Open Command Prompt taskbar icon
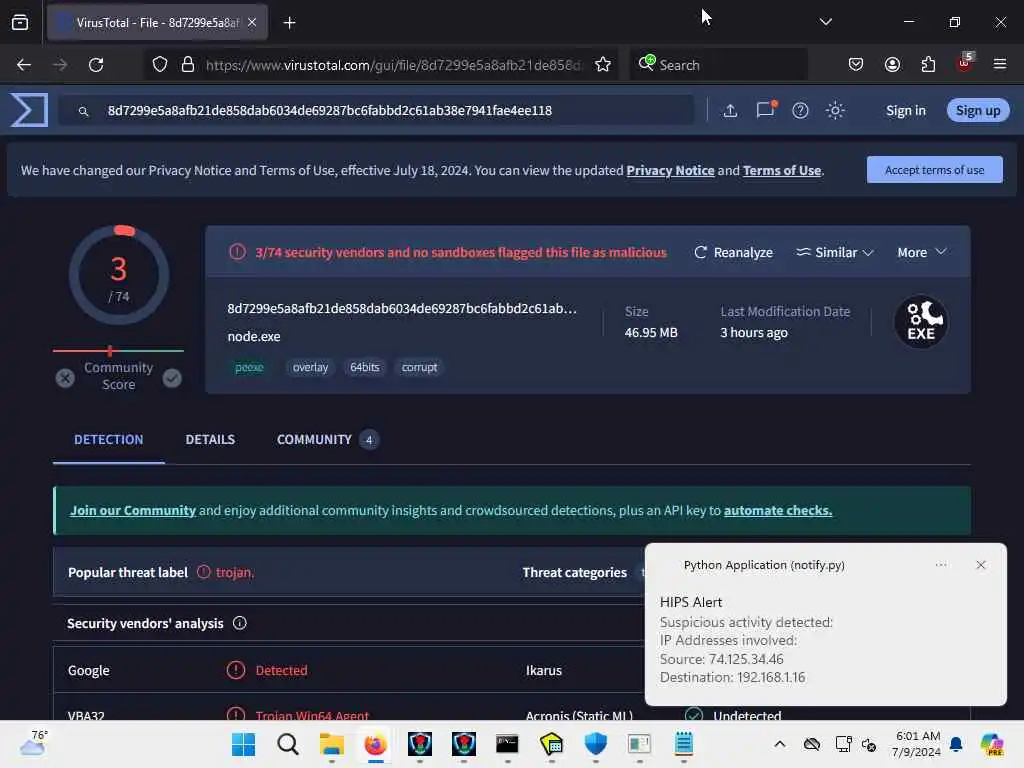1024x768 pixels. tap(507, 744)
